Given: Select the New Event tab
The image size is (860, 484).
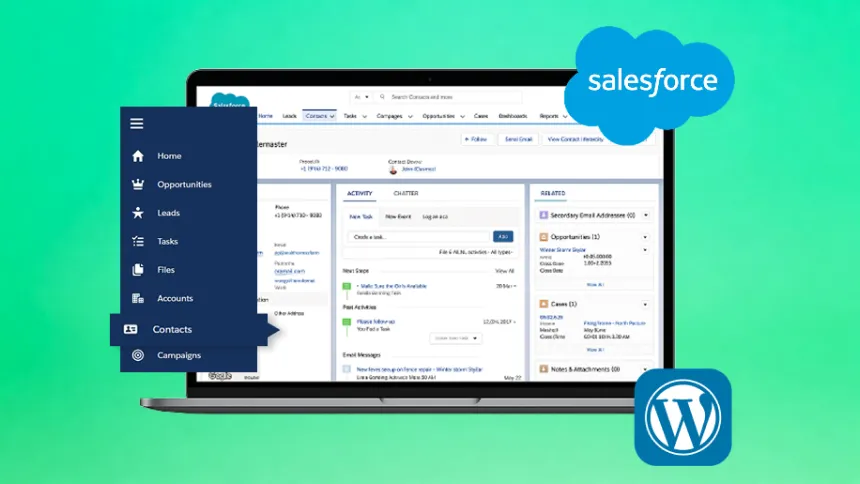Looking at the screenshot, I should click(x=398, y=216).
